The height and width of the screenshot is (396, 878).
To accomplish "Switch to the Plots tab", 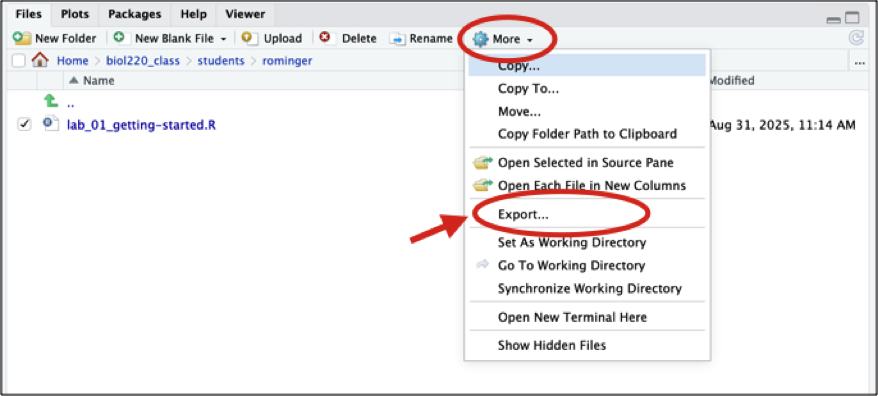I will [x=76, y=15].
